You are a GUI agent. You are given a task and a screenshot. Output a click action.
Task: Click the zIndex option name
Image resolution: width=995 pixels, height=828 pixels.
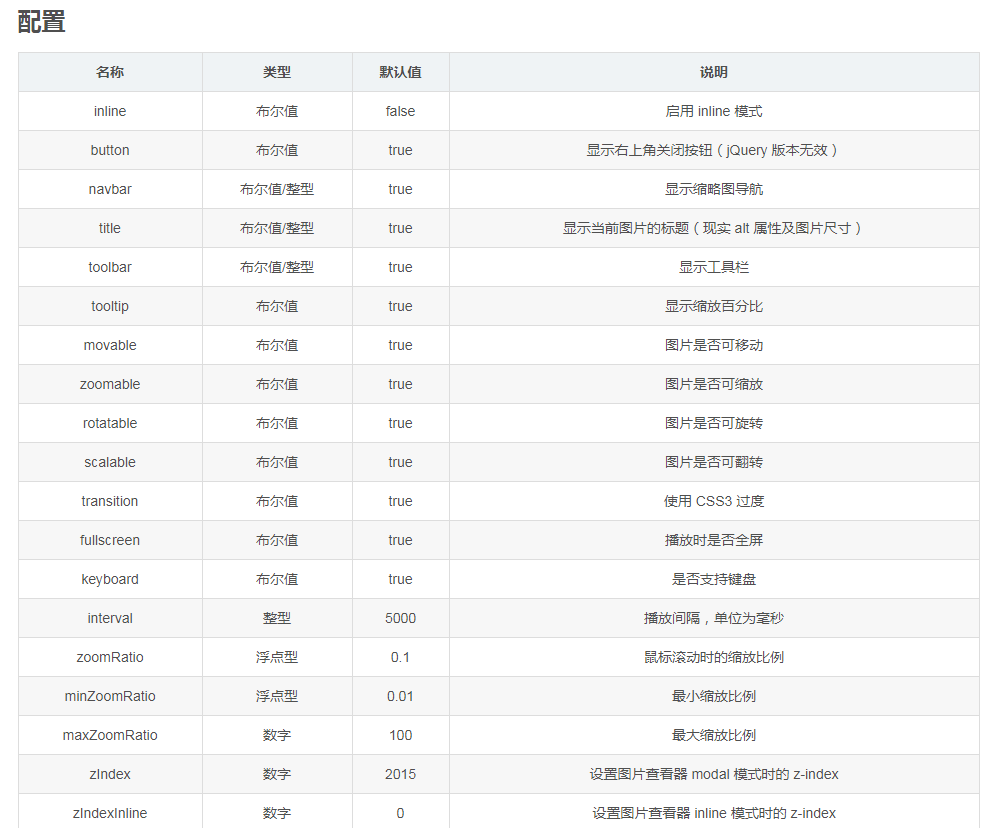(x=110, y=775)
